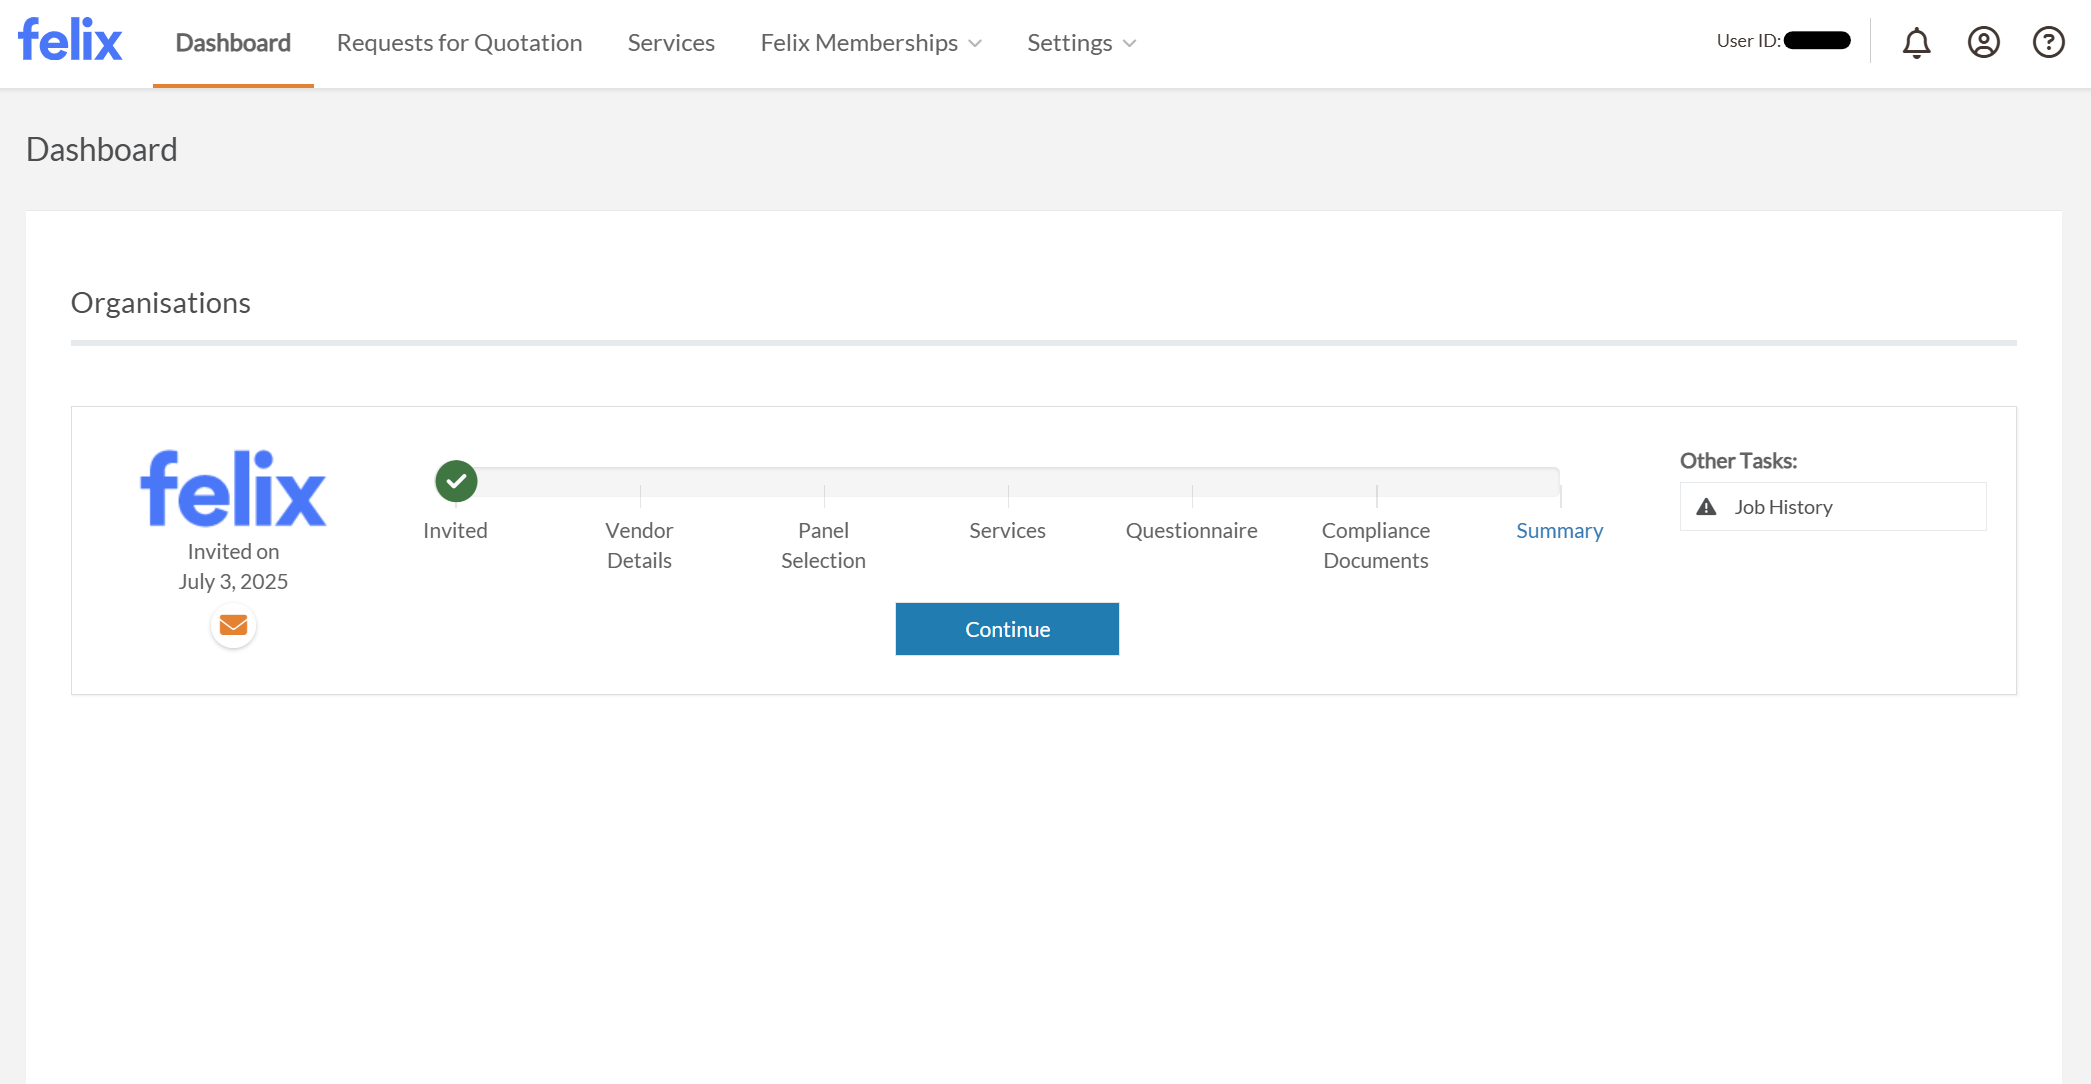The height and width of the screenshot is (1084, 2091).
Task: Click the felix logo in header
Action: coord(70,41)
